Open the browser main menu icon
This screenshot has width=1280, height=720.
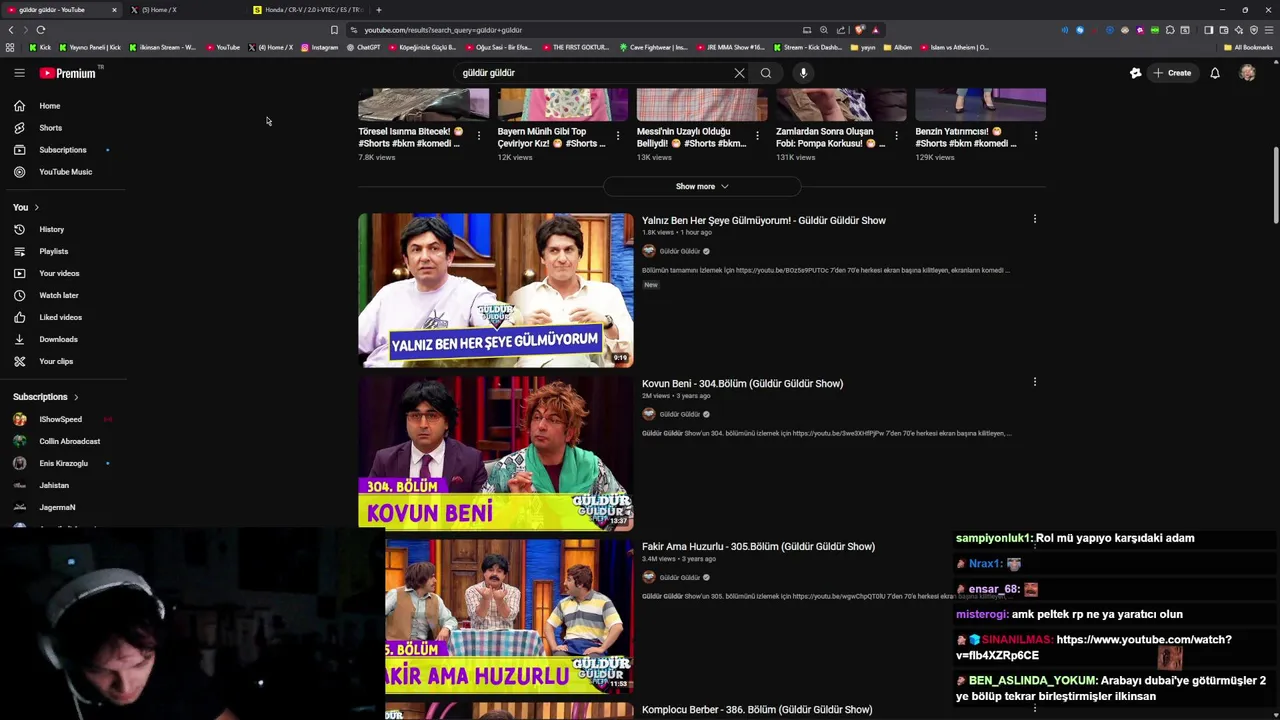(1268, 30)
